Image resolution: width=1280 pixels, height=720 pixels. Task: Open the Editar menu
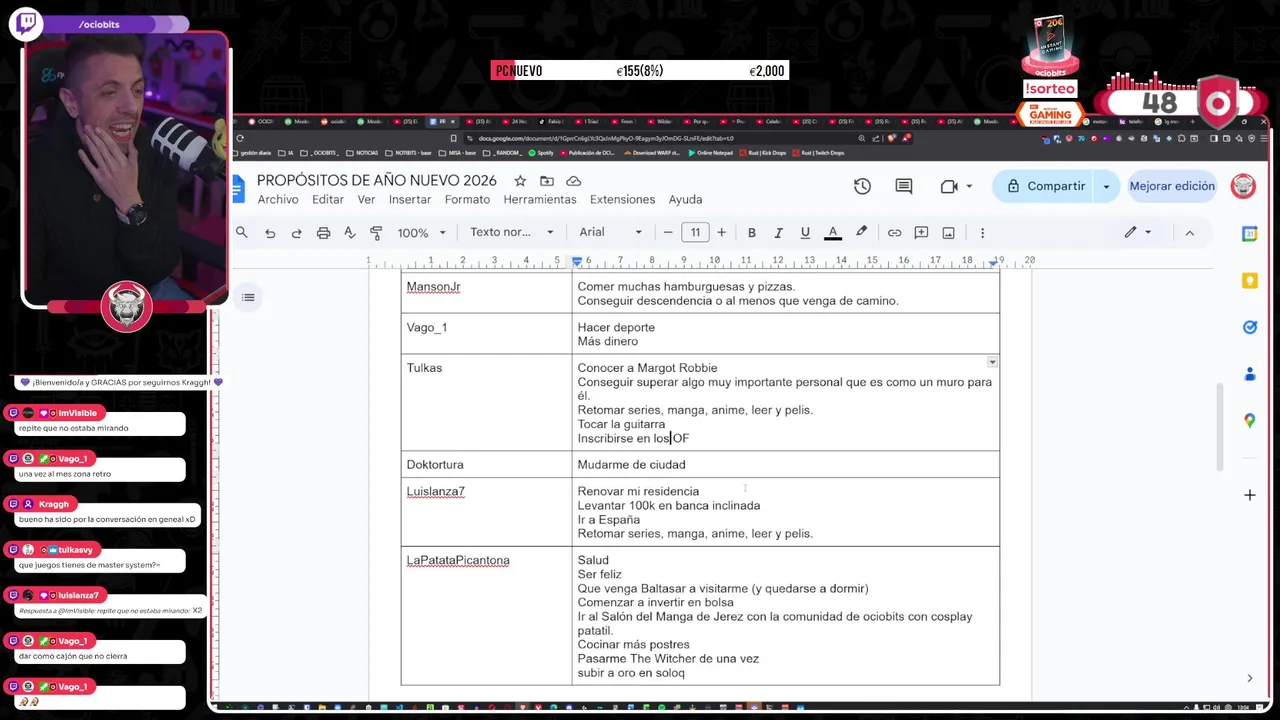(x=328, y=199)
